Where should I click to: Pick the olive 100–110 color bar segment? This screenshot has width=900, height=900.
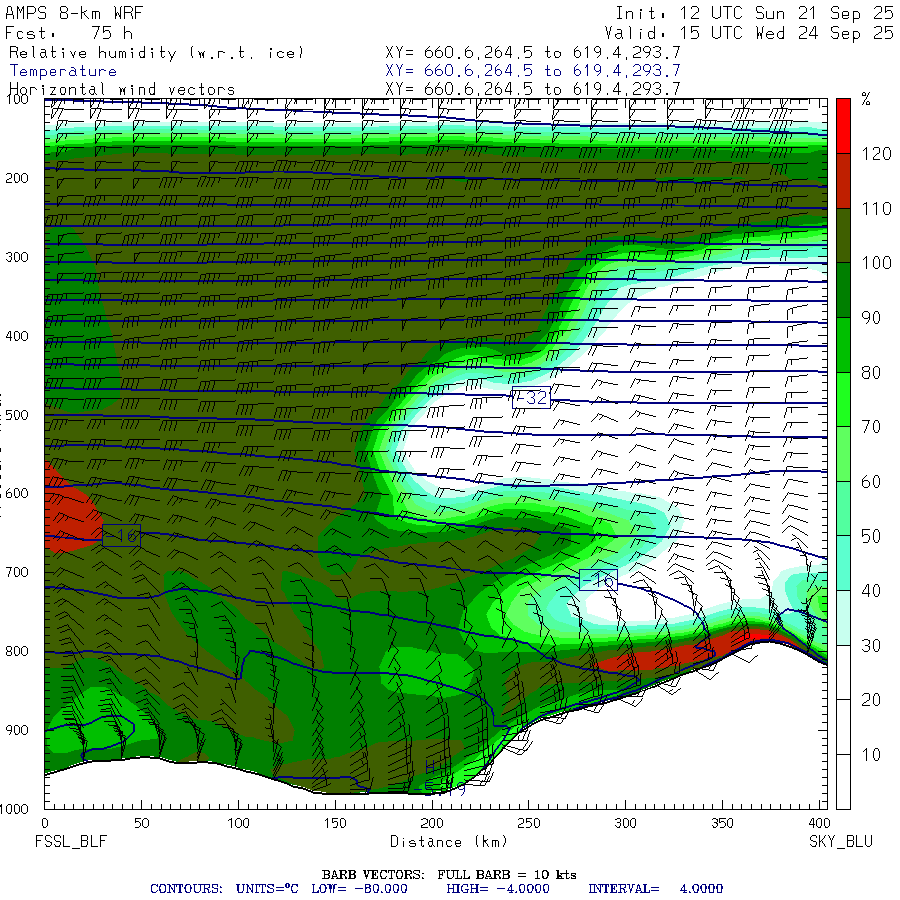click(x=843, y=235)
